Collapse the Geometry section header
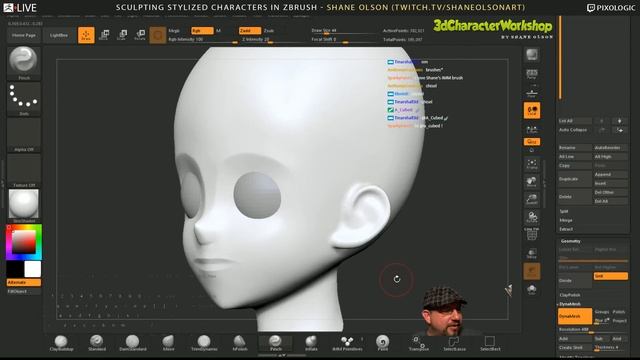Screen dimensions: 640x360 570,241
